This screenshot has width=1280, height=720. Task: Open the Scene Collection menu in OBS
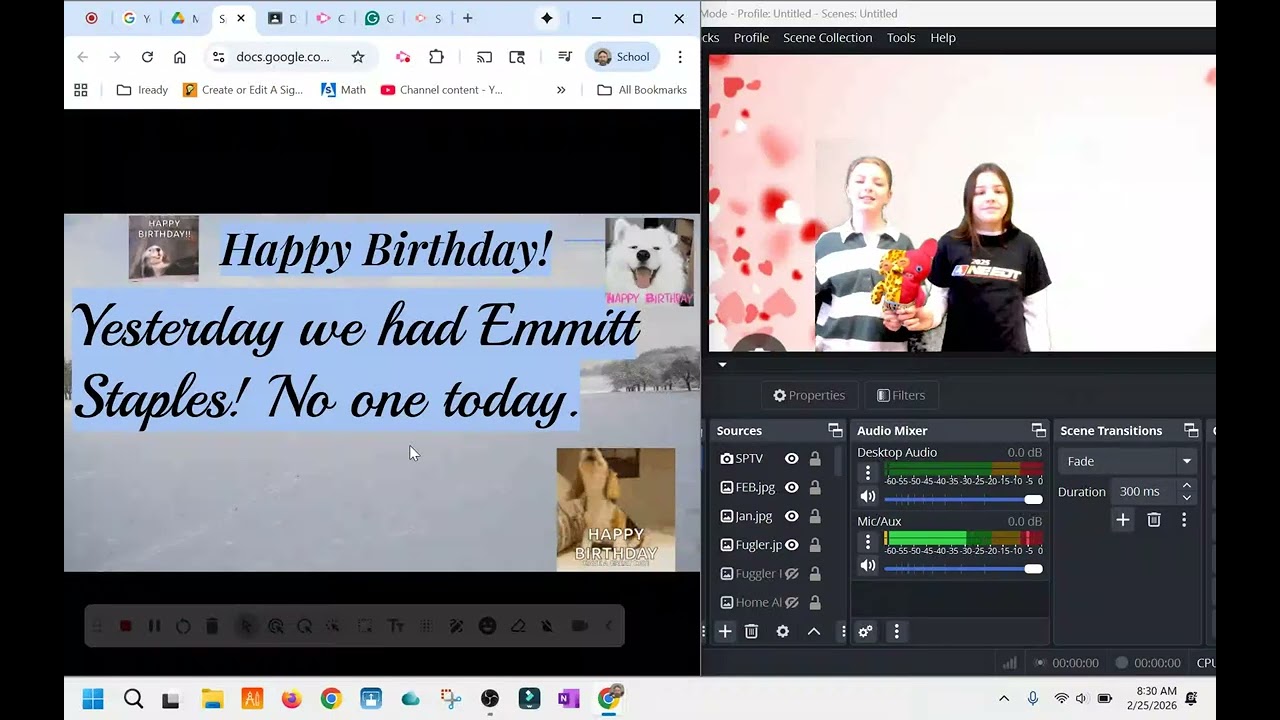point(828,38)
